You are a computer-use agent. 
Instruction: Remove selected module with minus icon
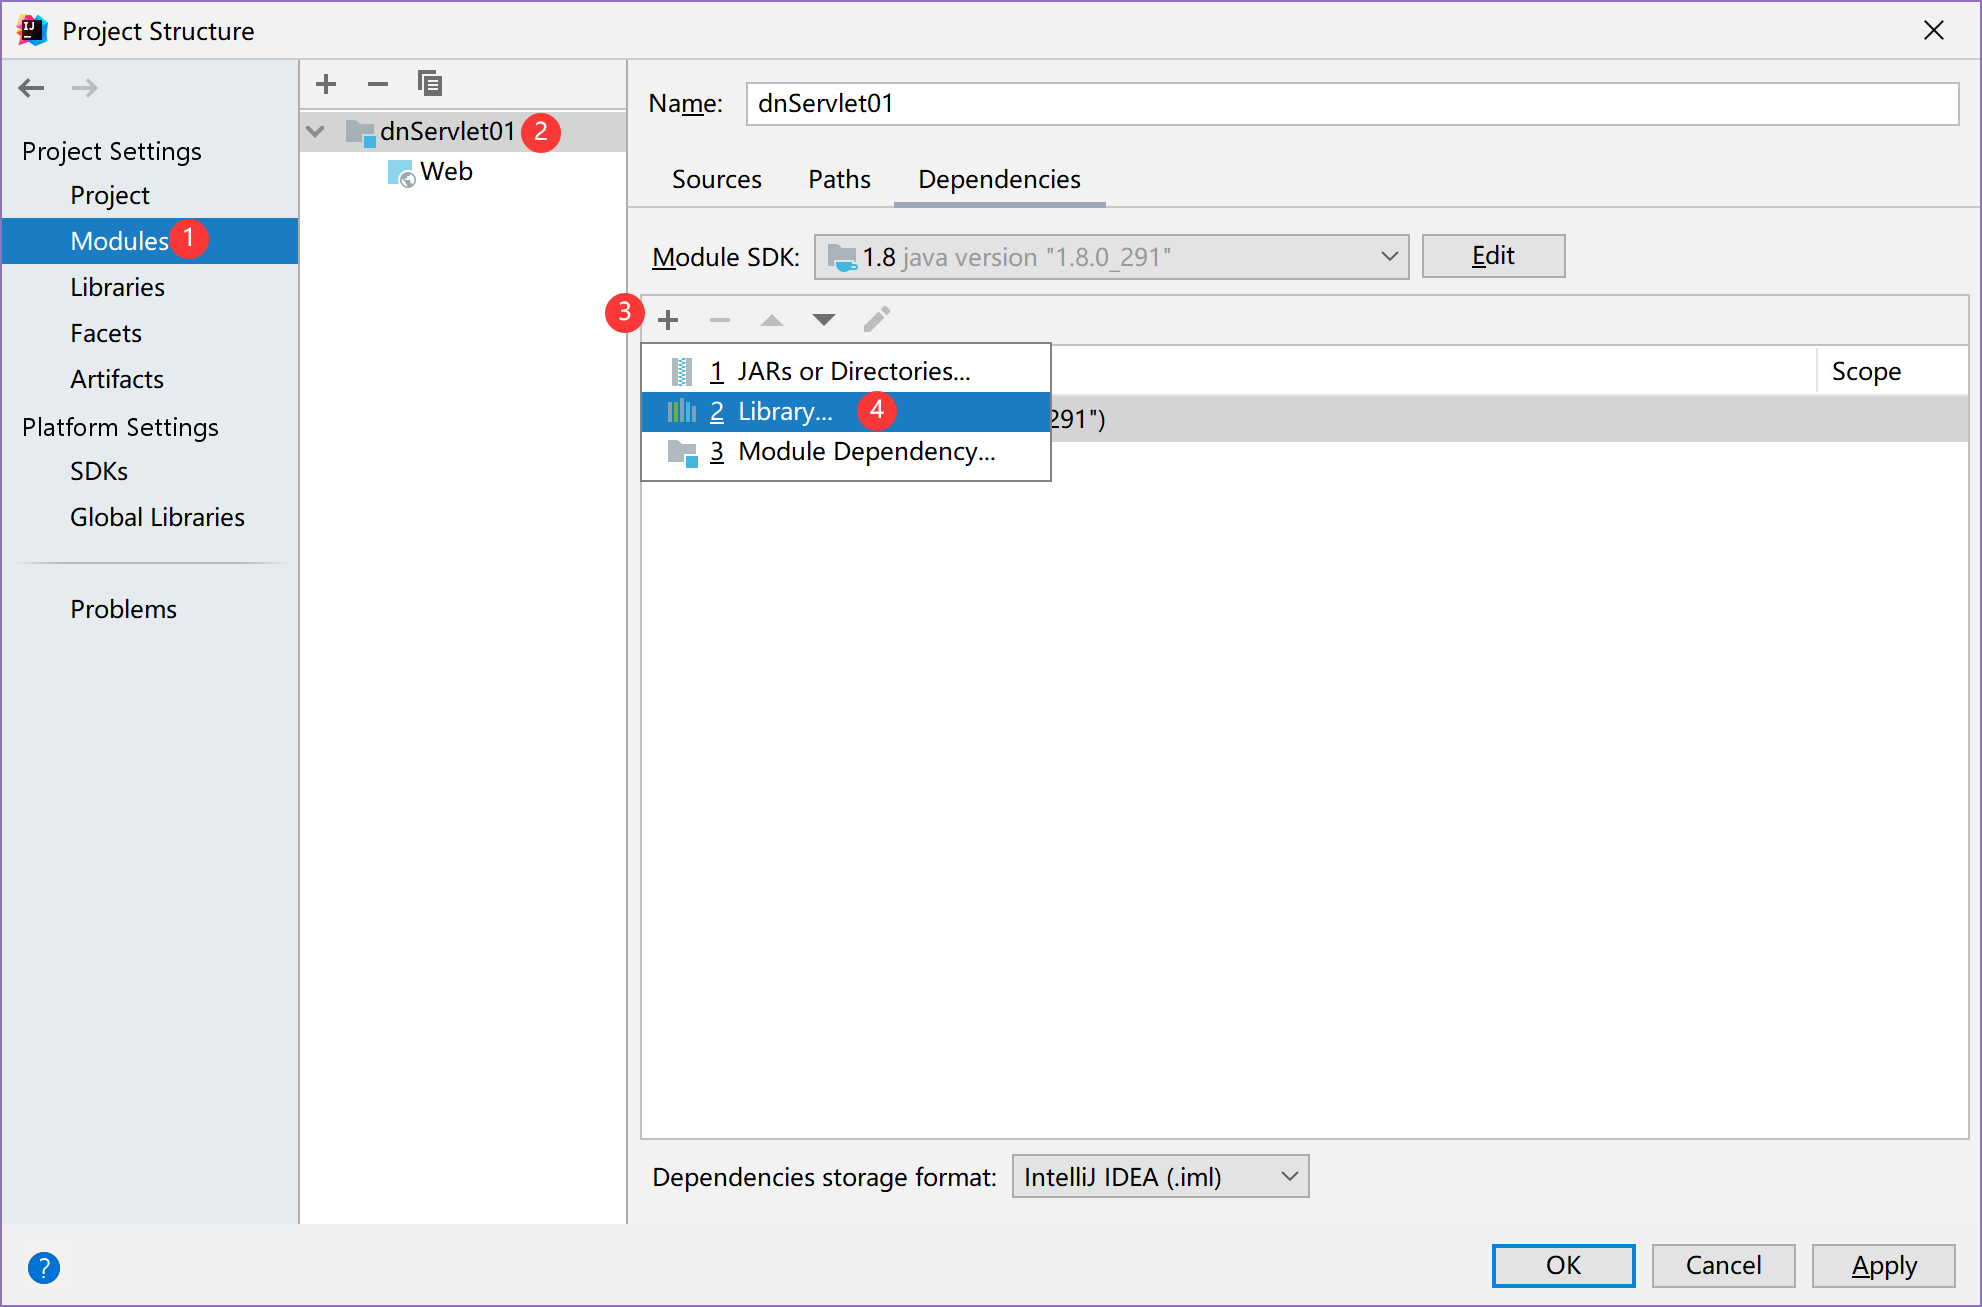pyautogui.click(x=377, y=84)
